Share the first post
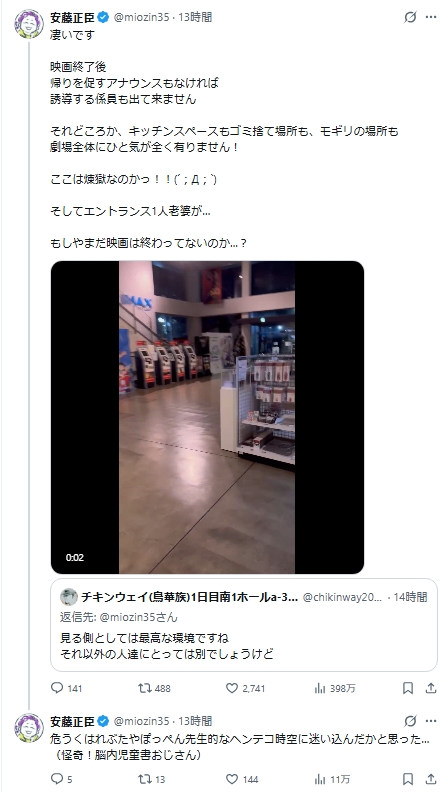The width and height of the screenshot is (447, 792). point(431,688)
